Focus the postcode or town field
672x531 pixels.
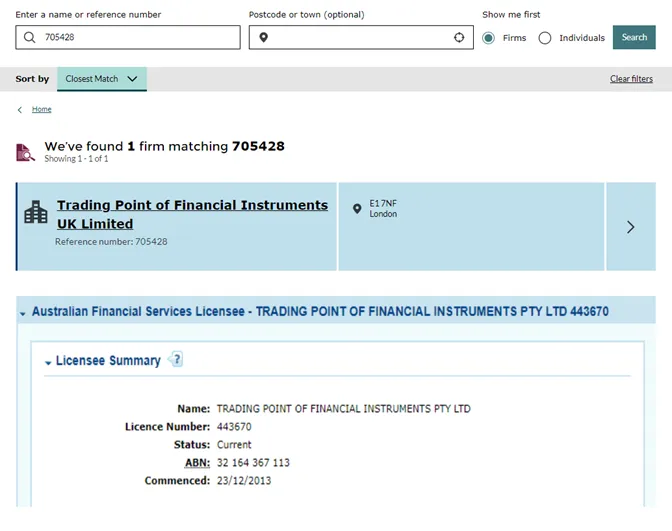pyautogui.click(x=361, y=38)
